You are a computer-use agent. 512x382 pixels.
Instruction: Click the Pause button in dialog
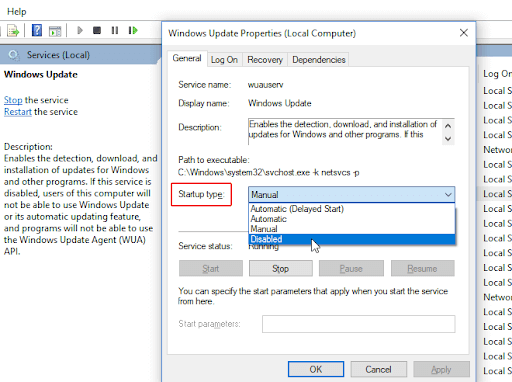pyautogui.click(x=351, y=268)
